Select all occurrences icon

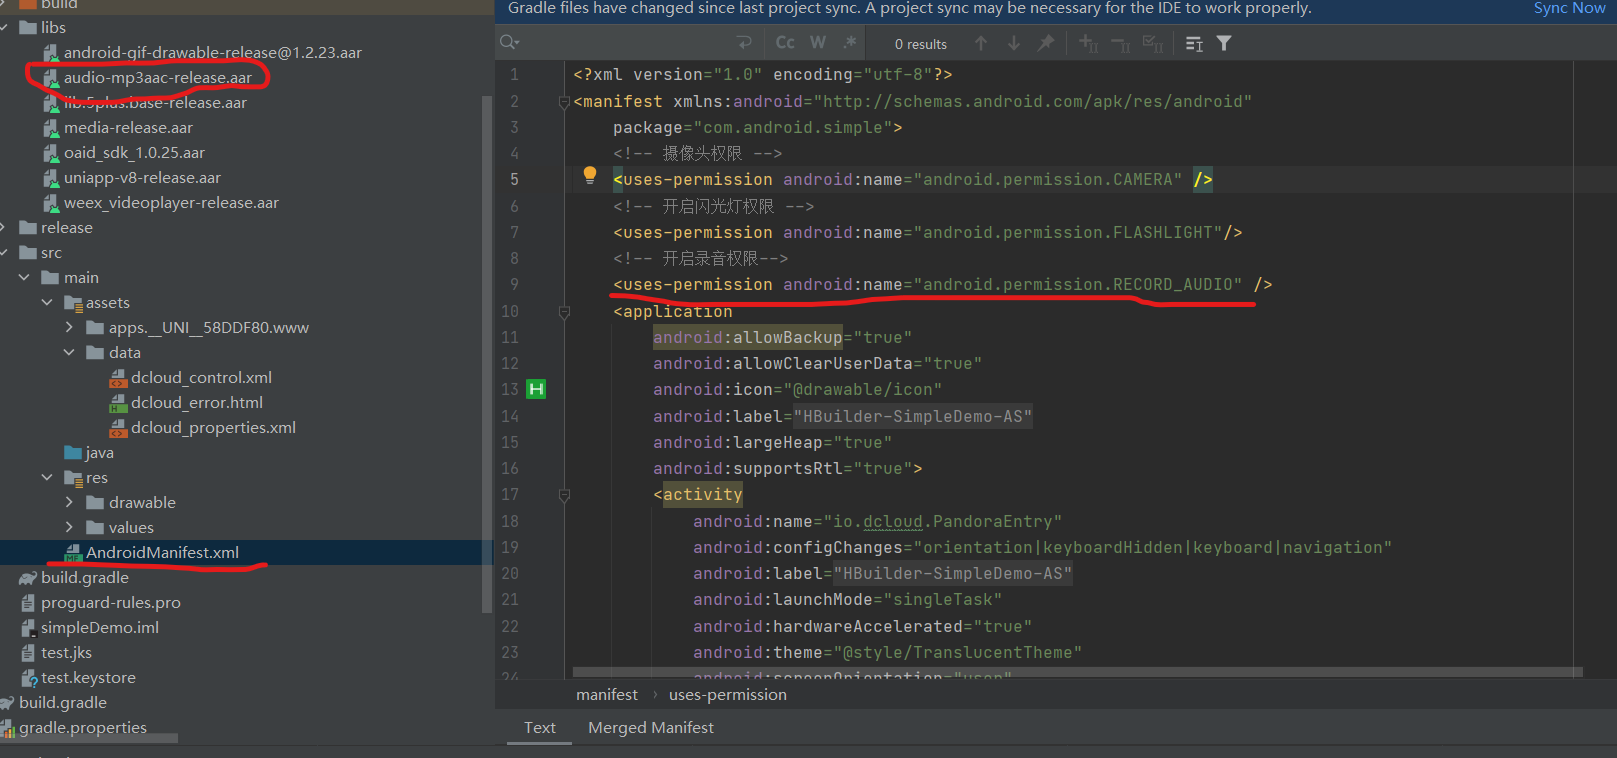[x=1153, y=43]
